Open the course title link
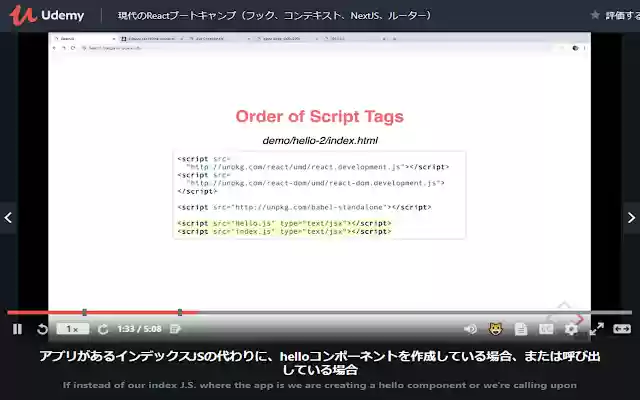This screenshot has width=640, height=400. point(274,16)
